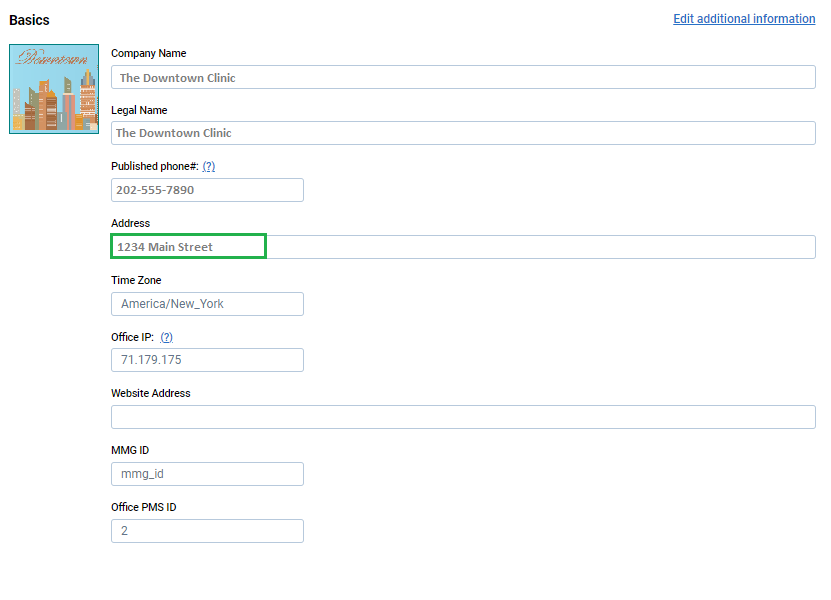
Task: Select the Published phone number field
Action: click(x=207, y=190)
